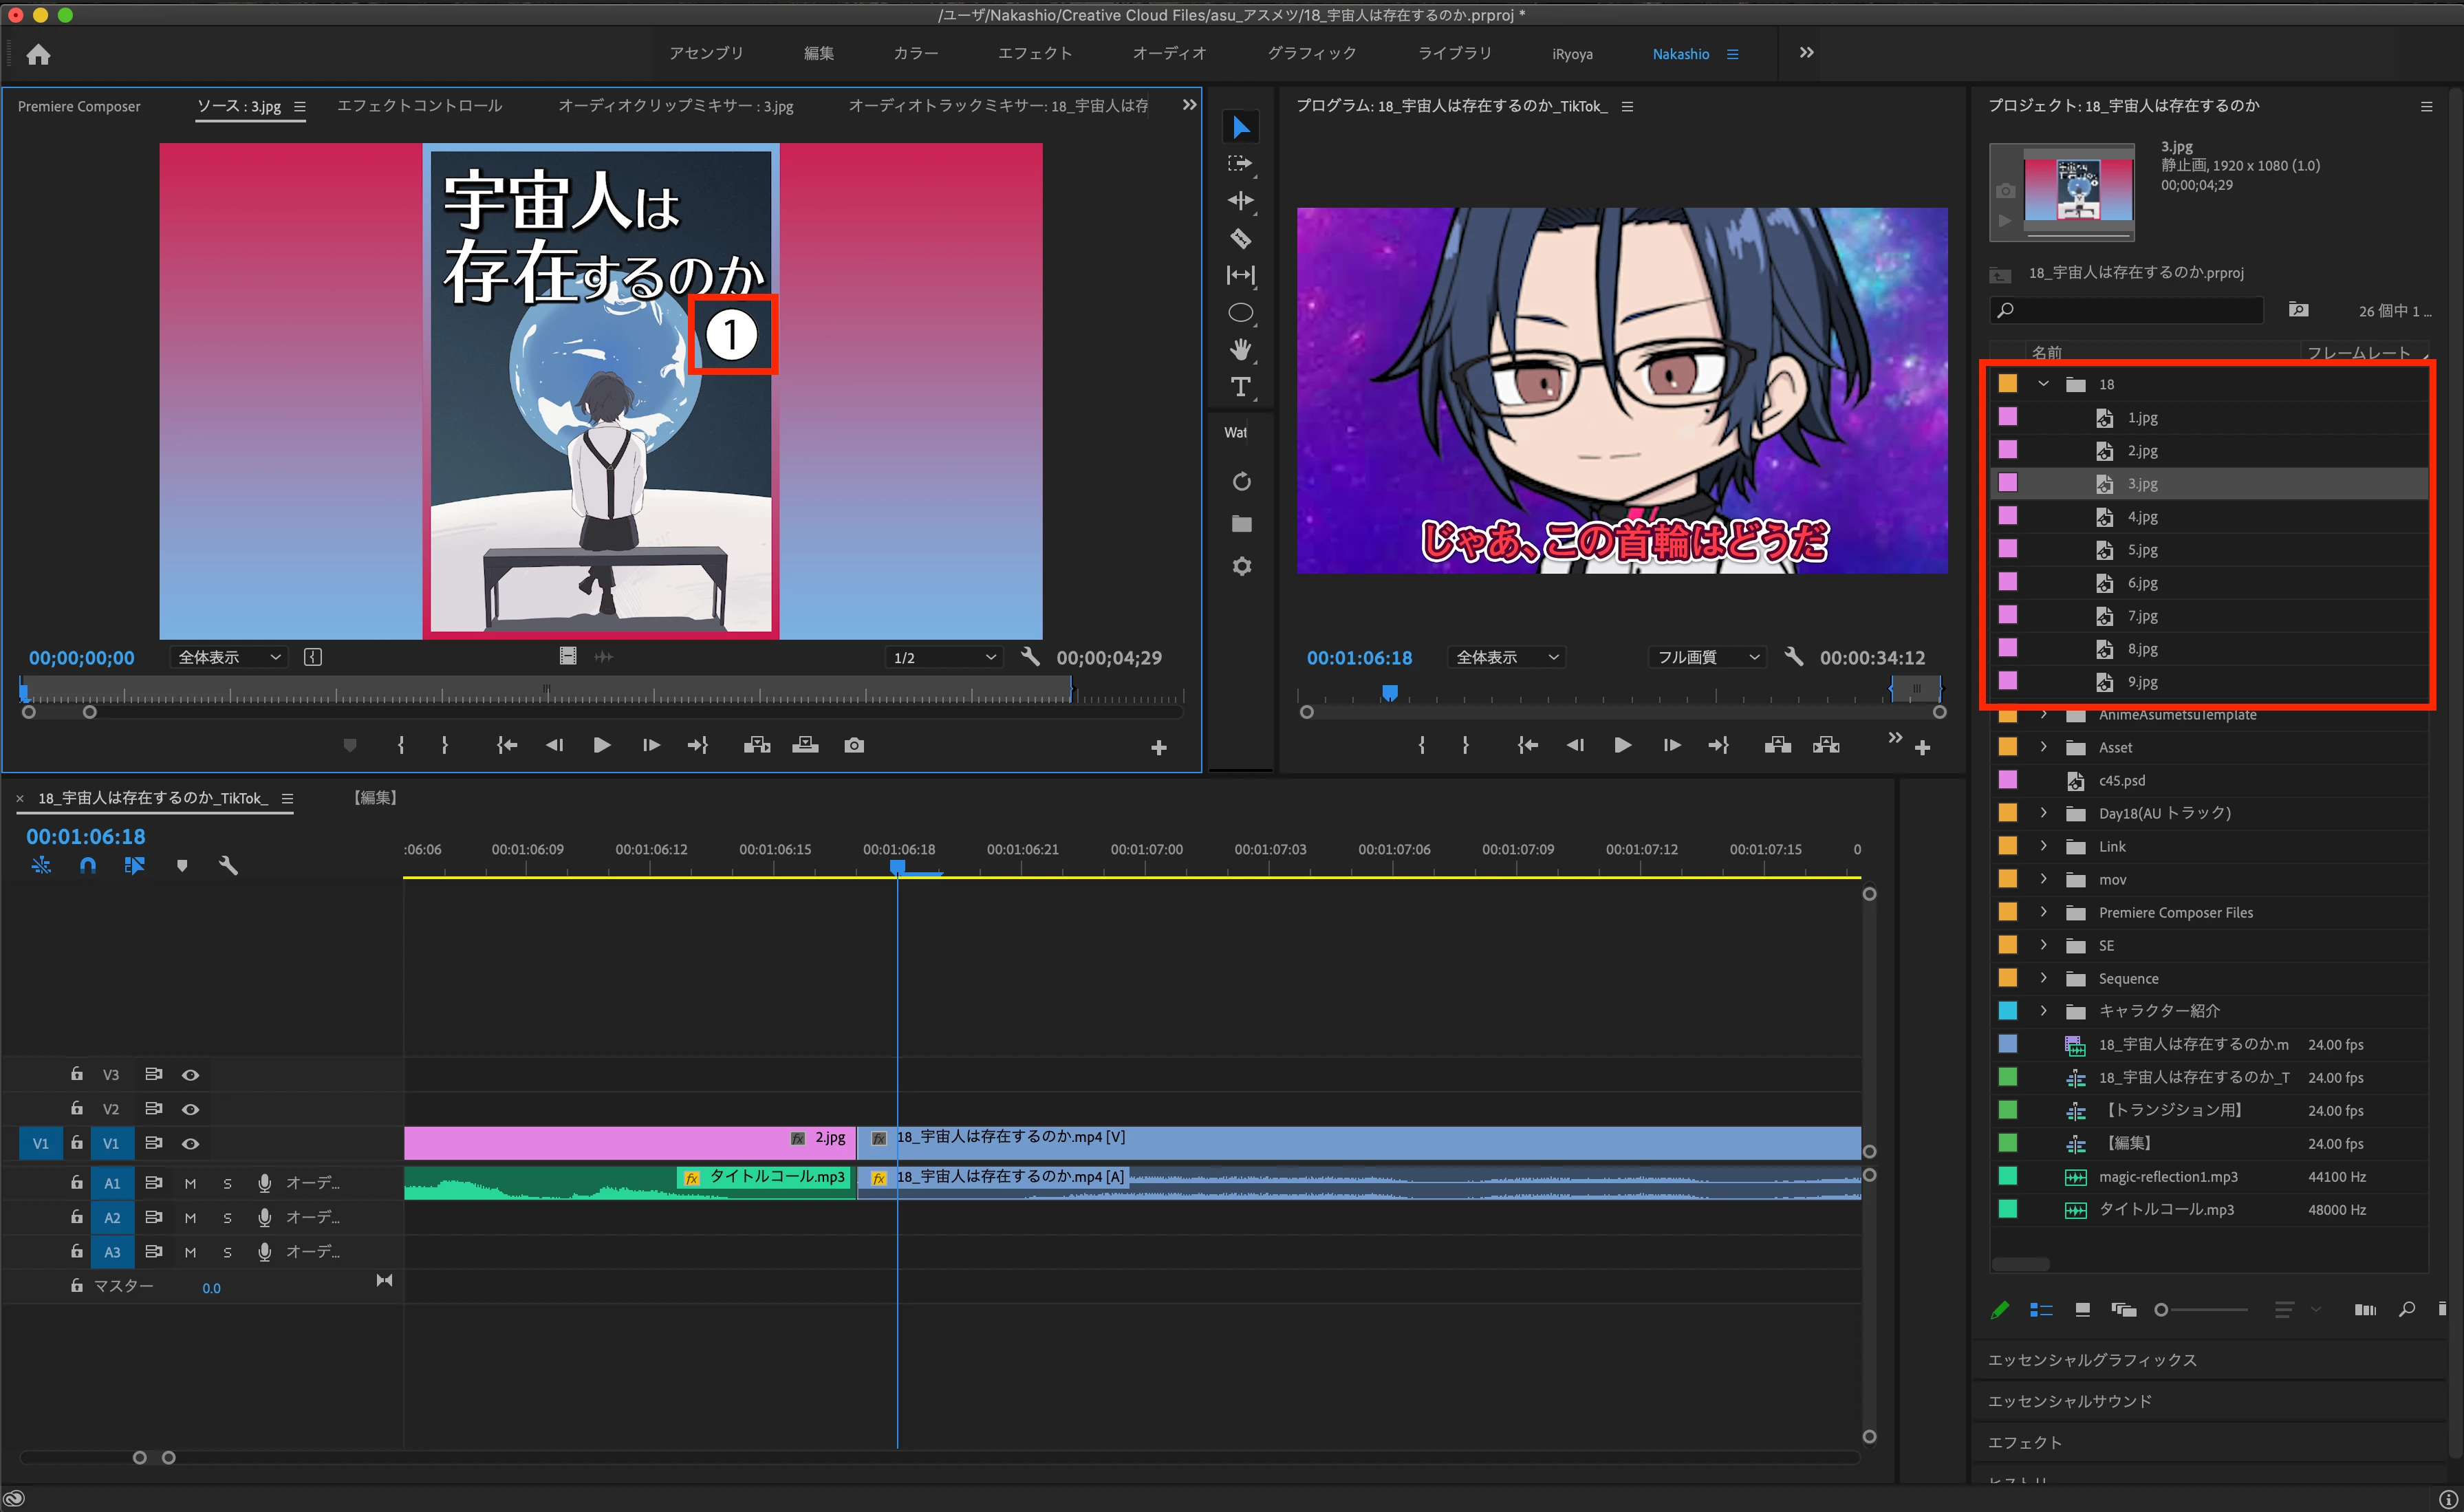The height and width of the screenshot is (1512, 2464).
Task: Switch to the カラー workspace tab
Action: tap(915, 54)
